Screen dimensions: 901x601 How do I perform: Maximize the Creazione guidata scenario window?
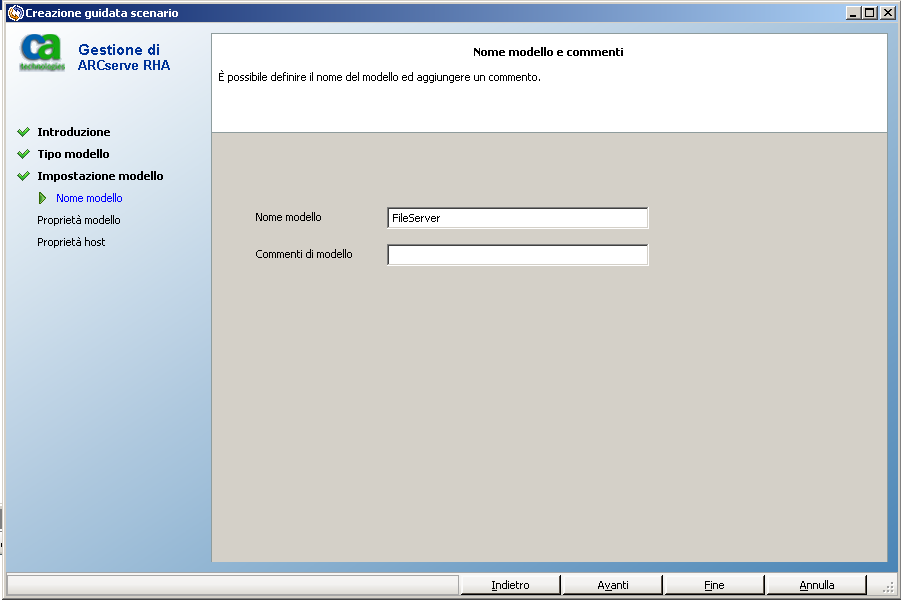pos(870,13)
